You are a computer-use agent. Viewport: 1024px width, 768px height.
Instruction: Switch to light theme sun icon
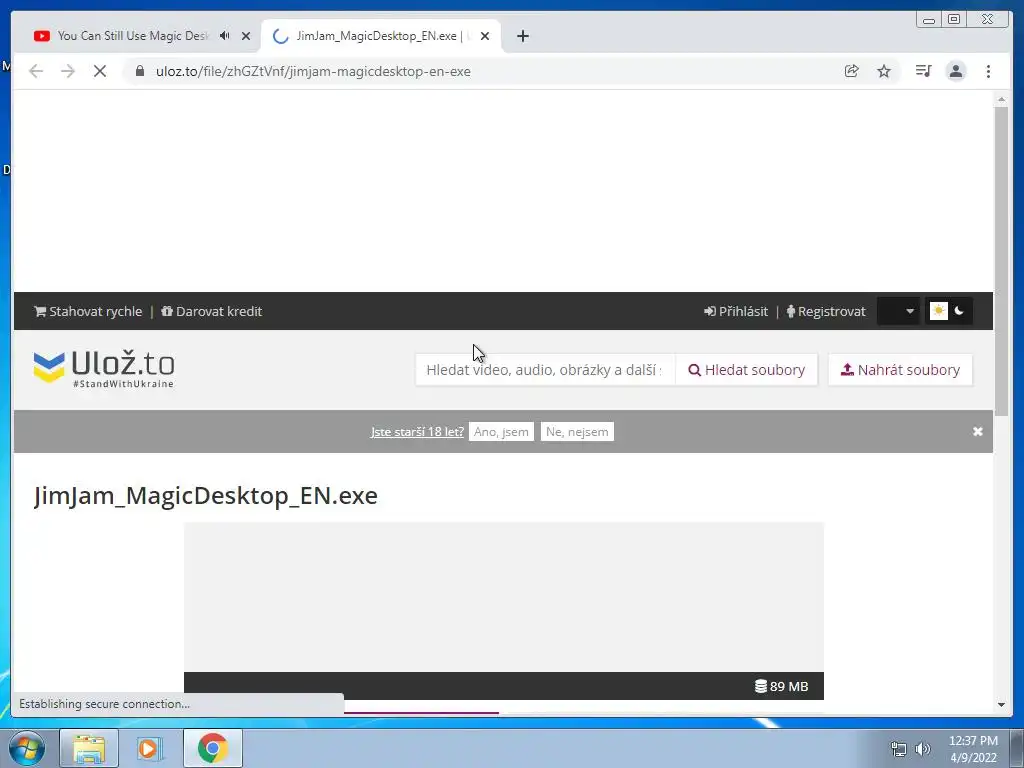point(938,311)
